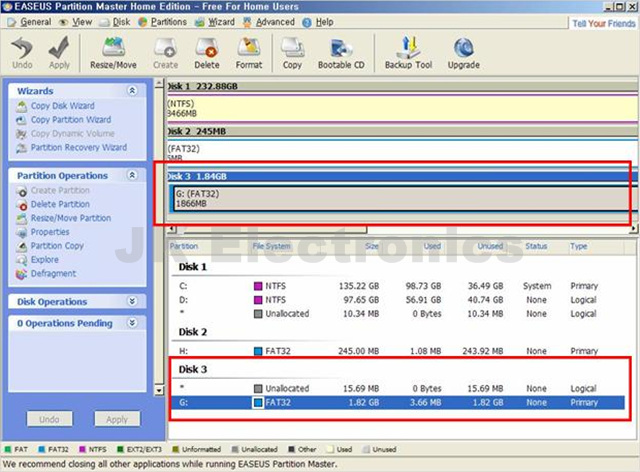Click the Format toolbar icon
The width and height of the screenshot is (640, 472).
tap(249, 53)
